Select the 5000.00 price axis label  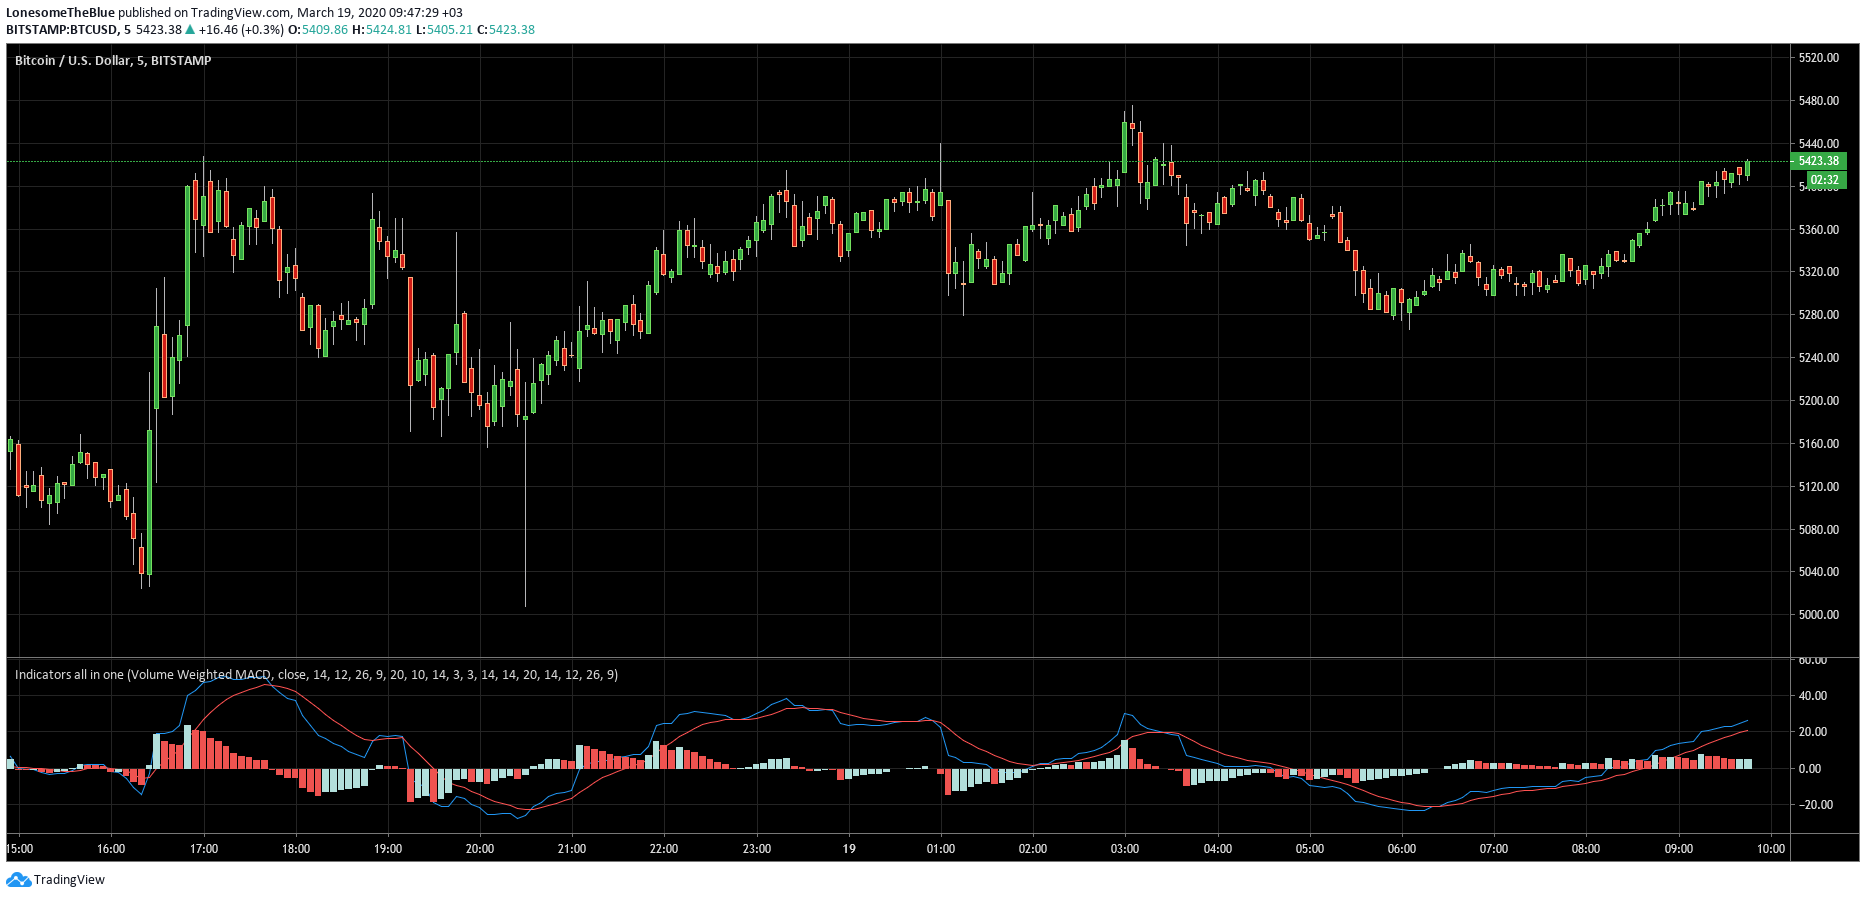pyautogui.click(x=1818, y=615)
